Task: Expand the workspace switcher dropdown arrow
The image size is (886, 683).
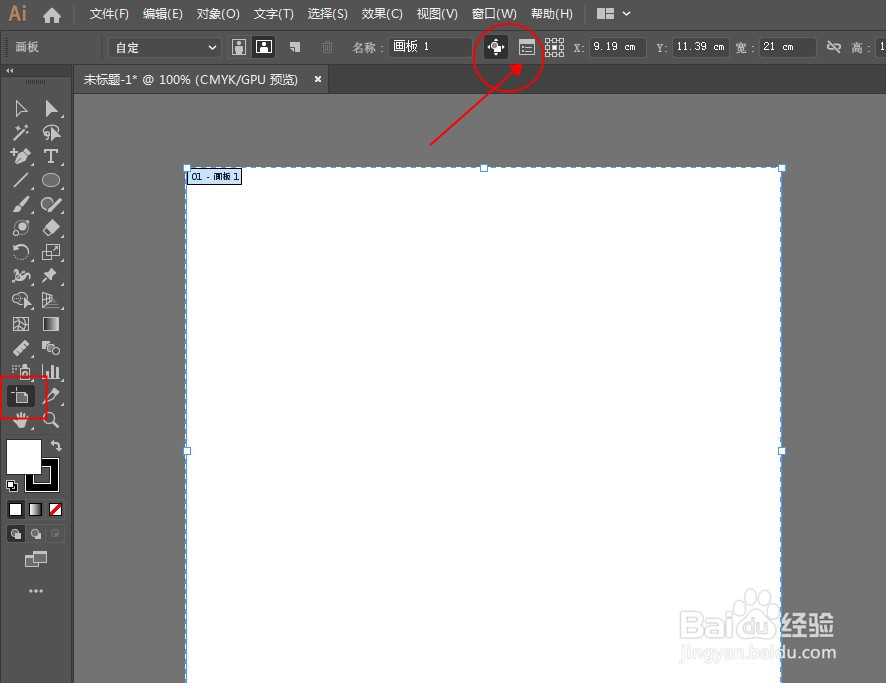Action: point(626,14)
